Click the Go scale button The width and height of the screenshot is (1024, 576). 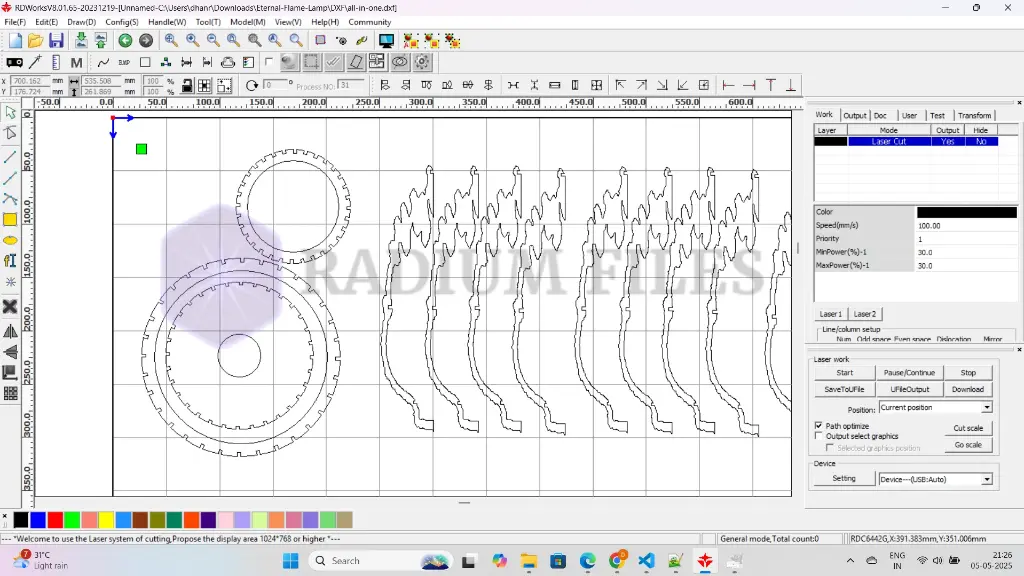tap(968, 445)
